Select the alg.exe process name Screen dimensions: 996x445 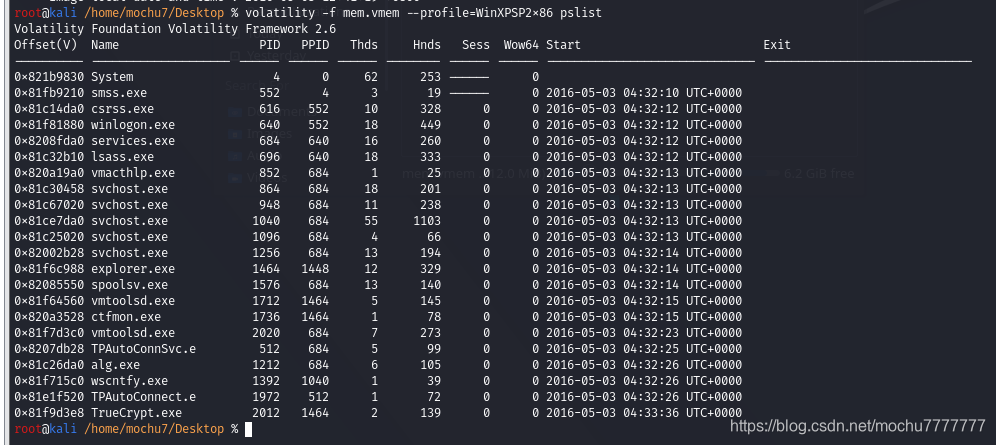click(x=116, y=364)
